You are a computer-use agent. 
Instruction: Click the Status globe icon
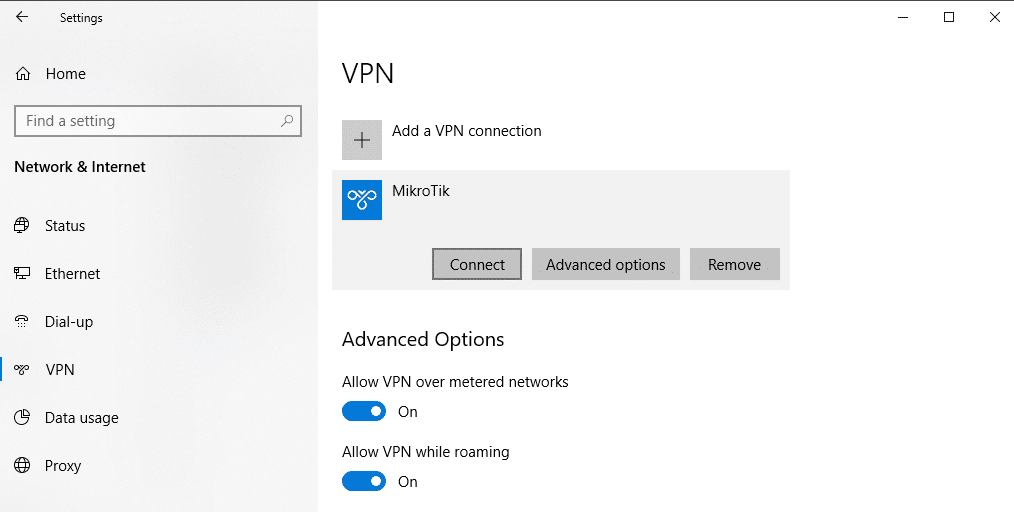(22, 226)
